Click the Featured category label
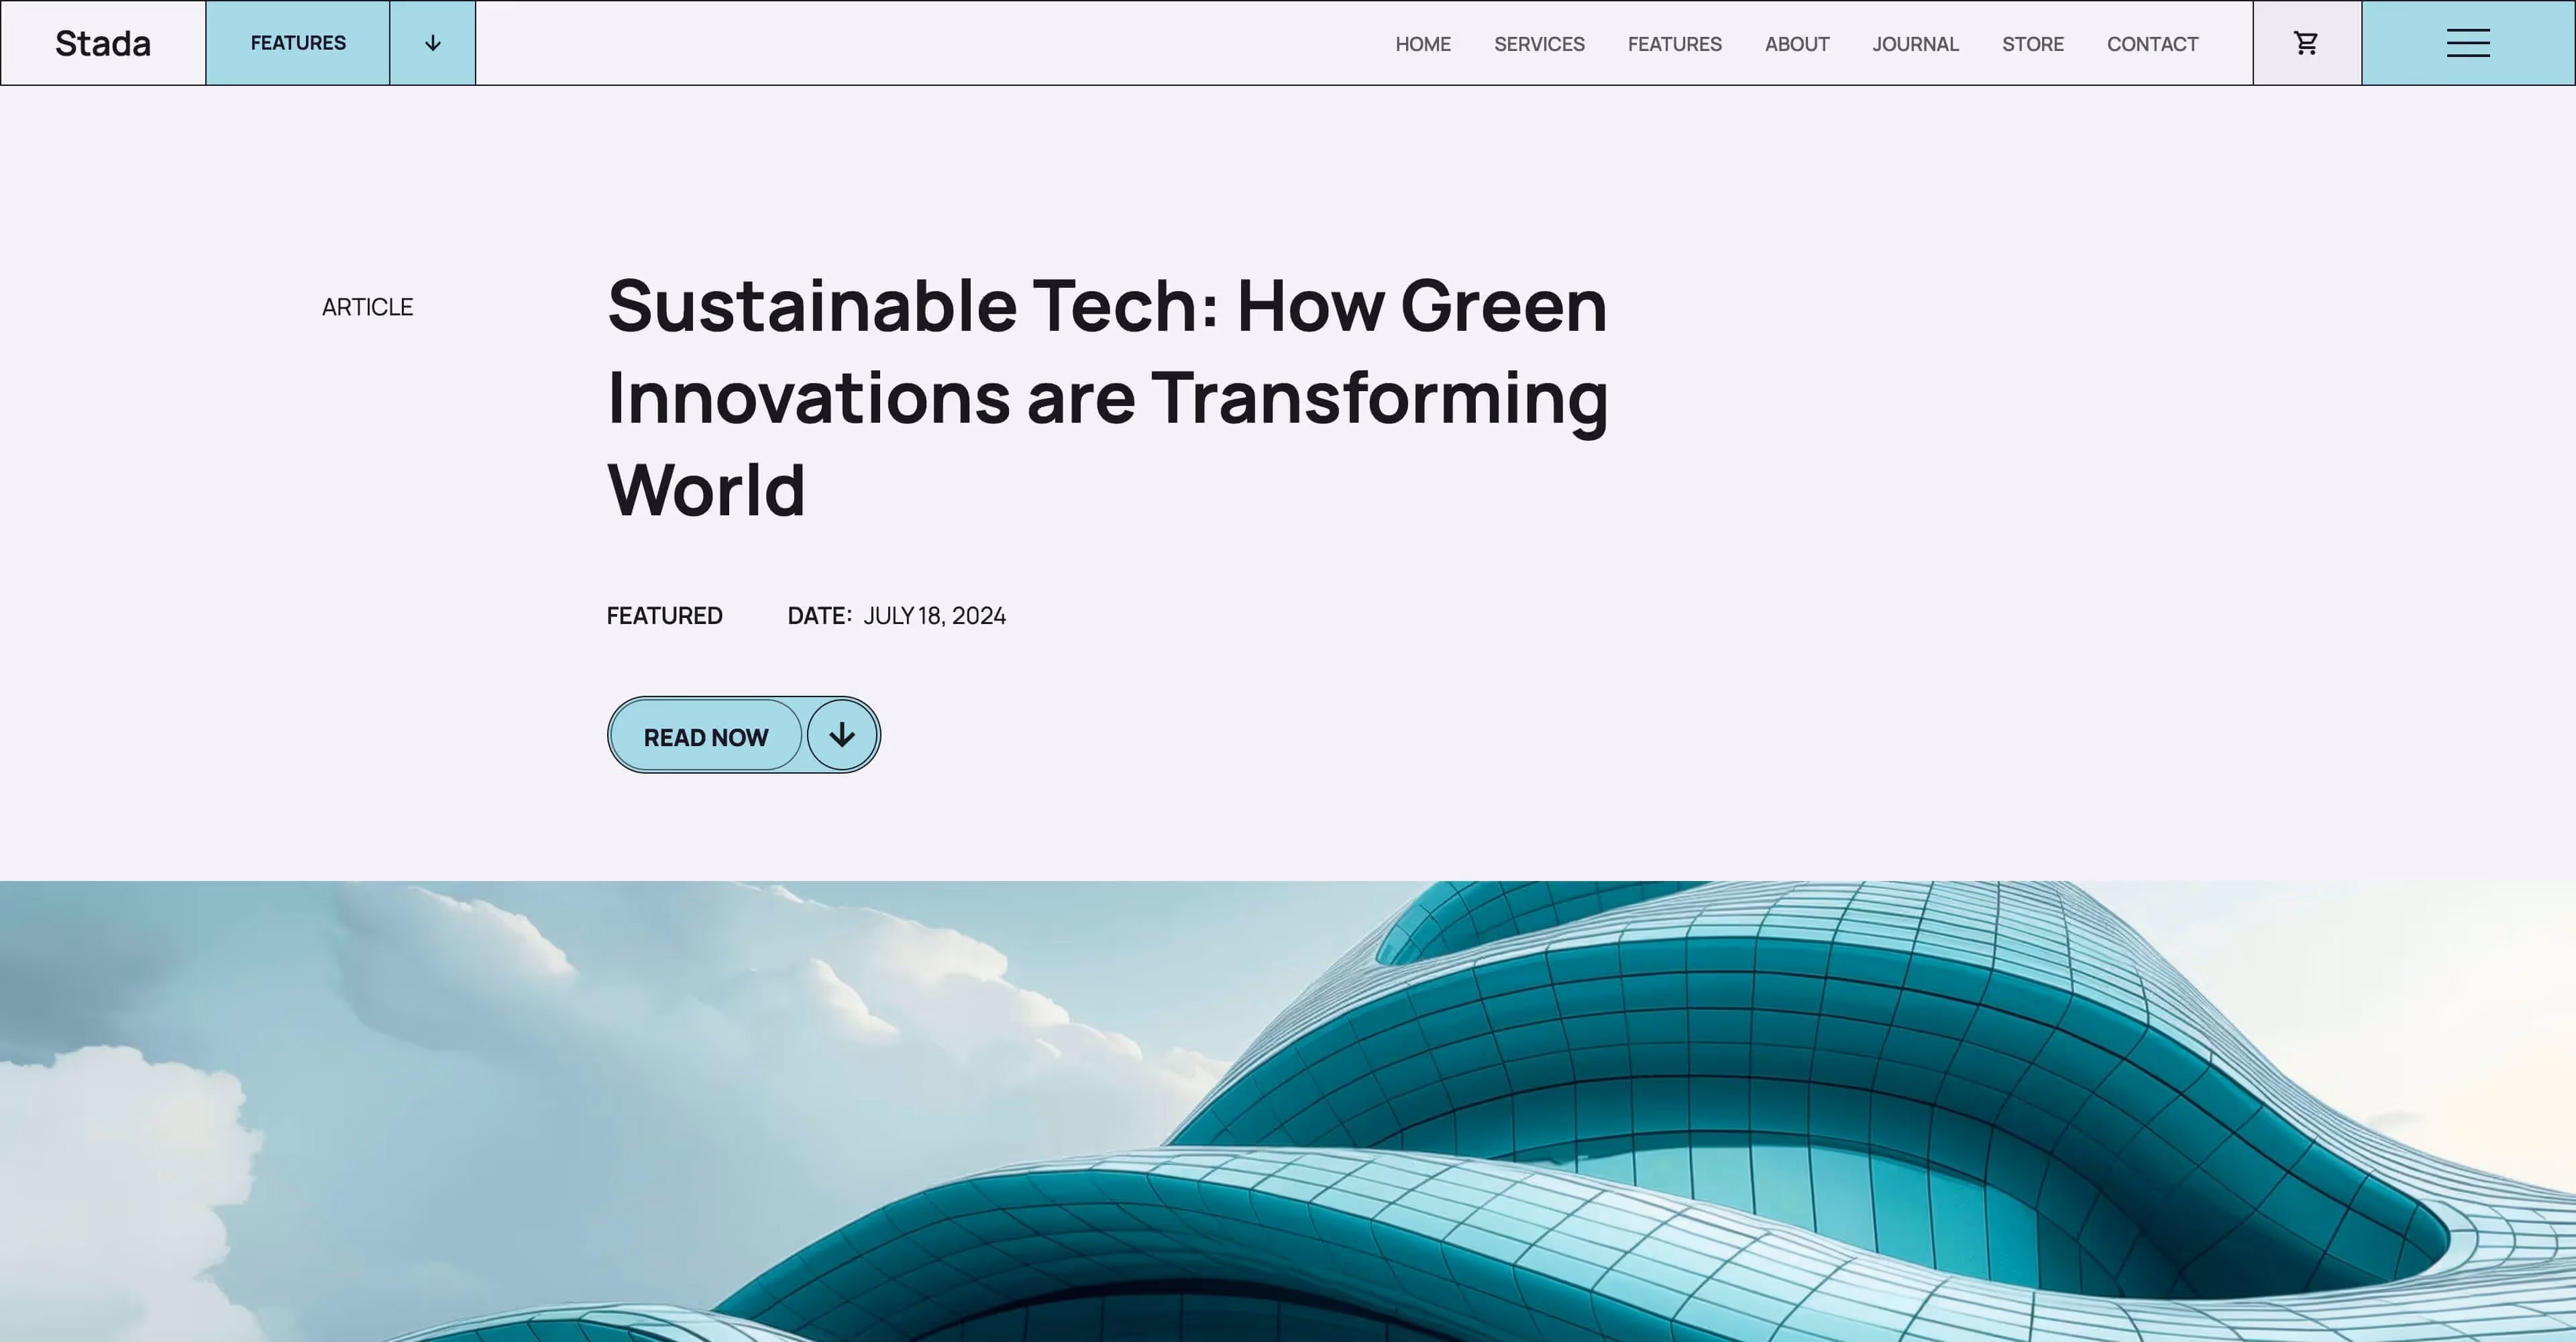The width and height of the screenshot is (2576, 1342). 664,616
